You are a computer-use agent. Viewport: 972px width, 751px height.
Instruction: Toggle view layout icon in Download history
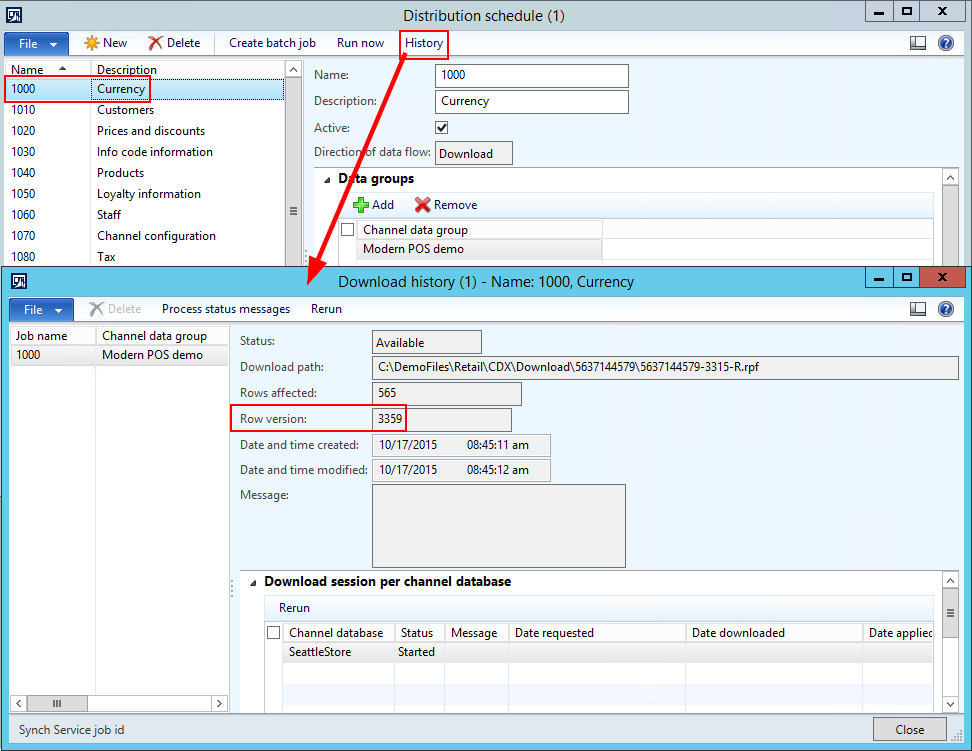tap(917, 309)
